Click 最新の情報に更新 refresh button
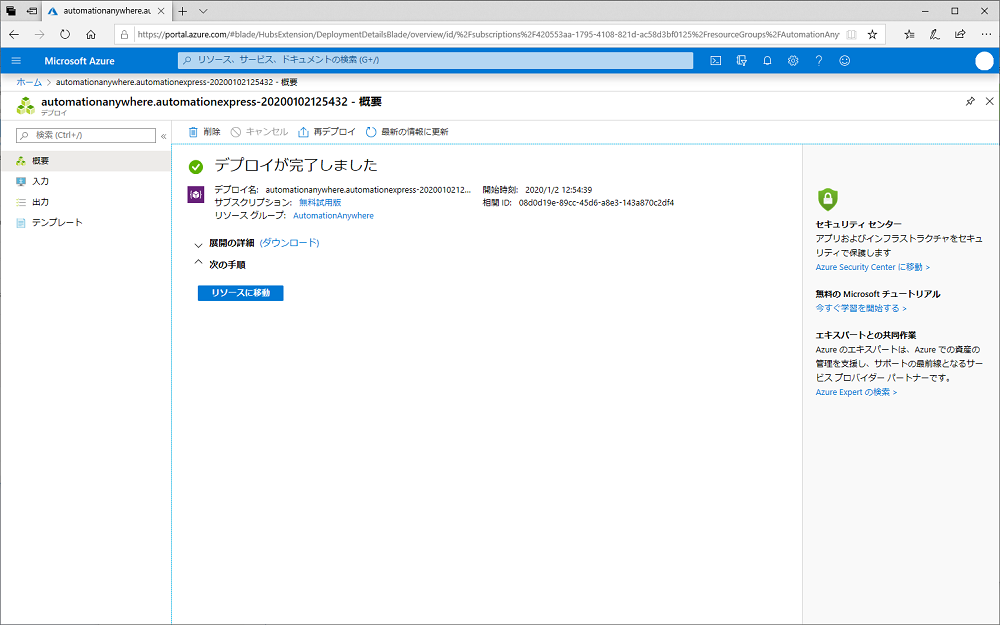Image resolution: width=1000 pixels, height=625 pixels. (x=407, y=132)
